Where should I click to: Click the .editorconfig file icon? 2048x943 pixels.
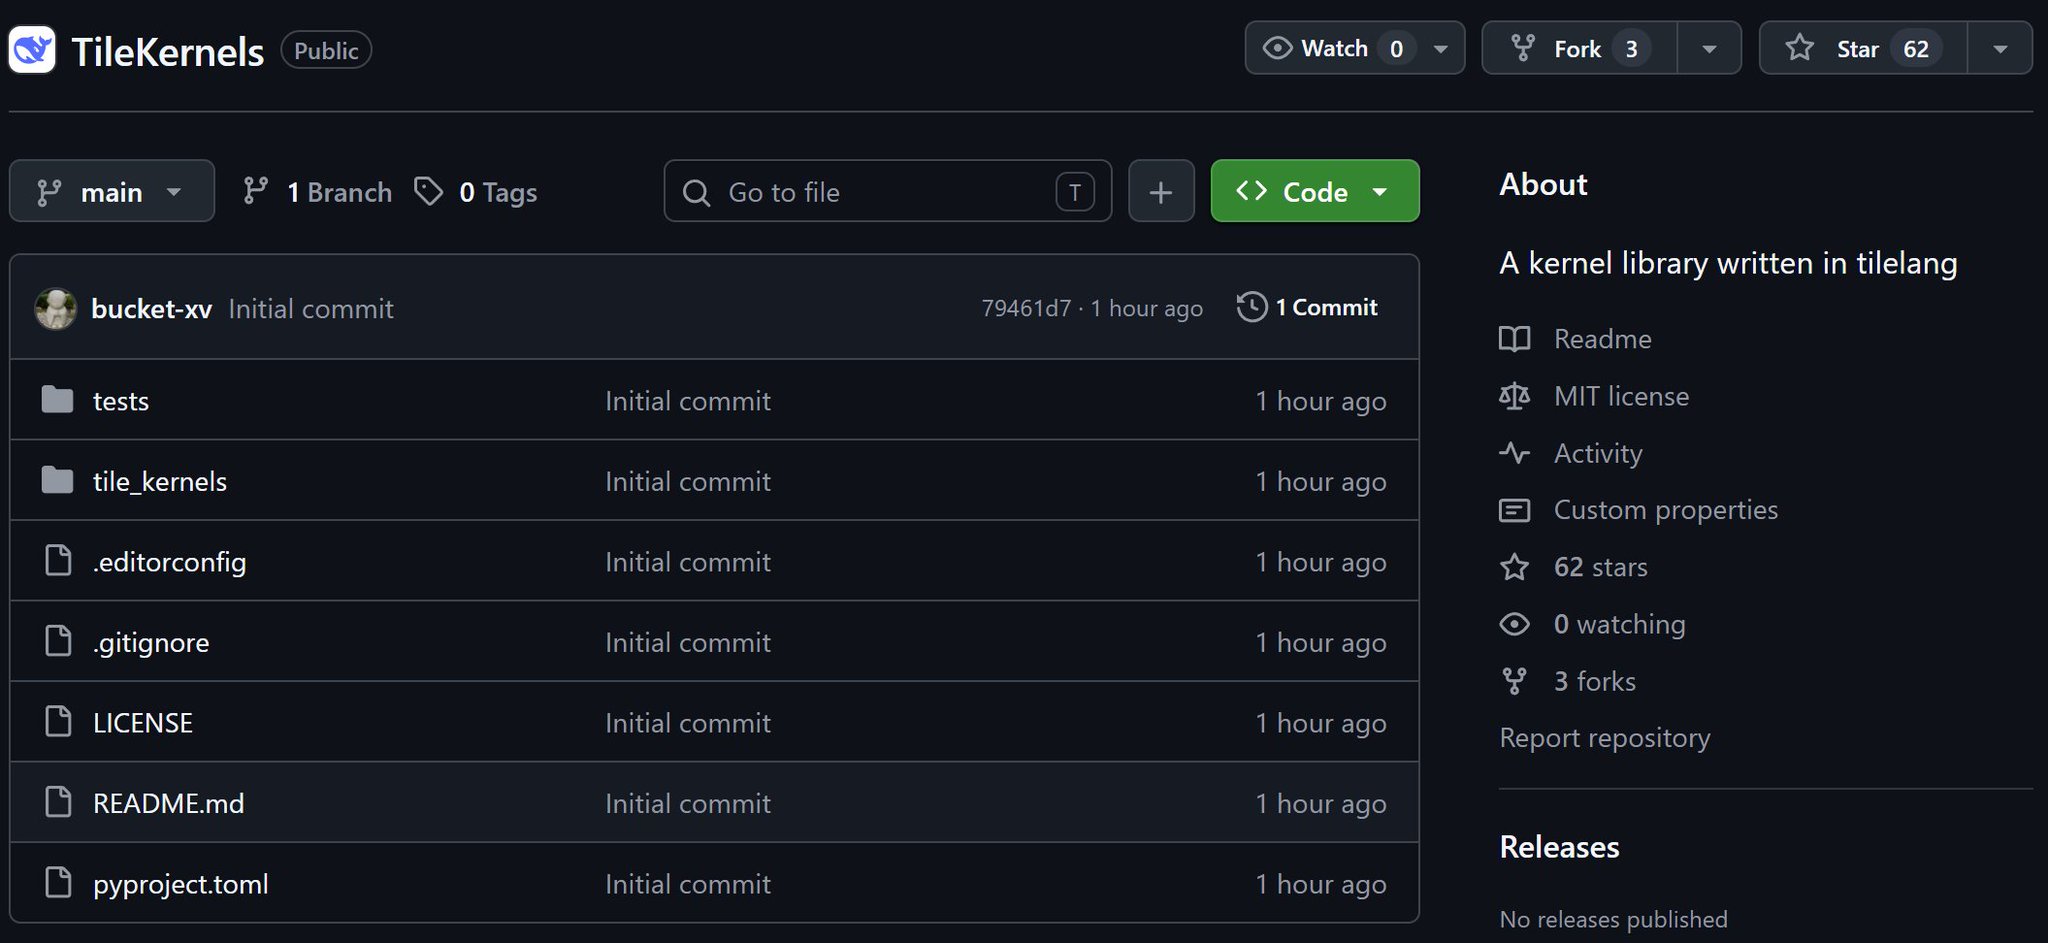click(58, 561)
